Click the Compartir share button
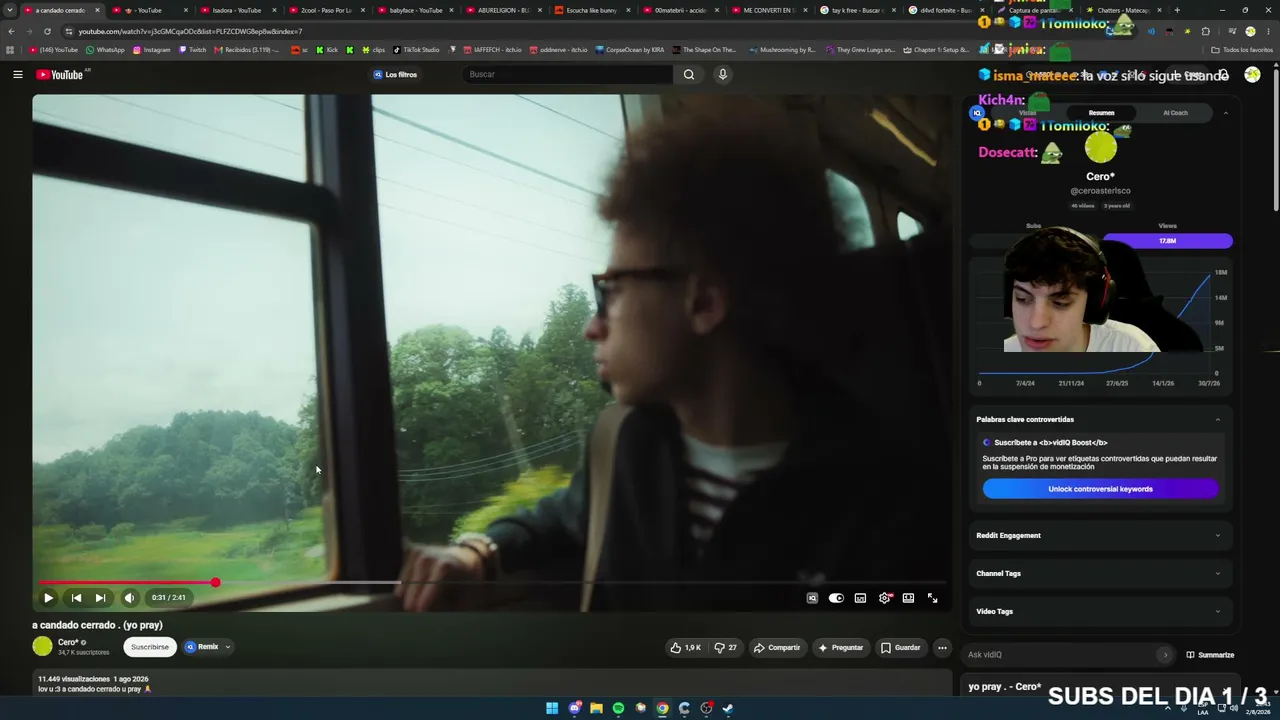 tap(777, 648)
